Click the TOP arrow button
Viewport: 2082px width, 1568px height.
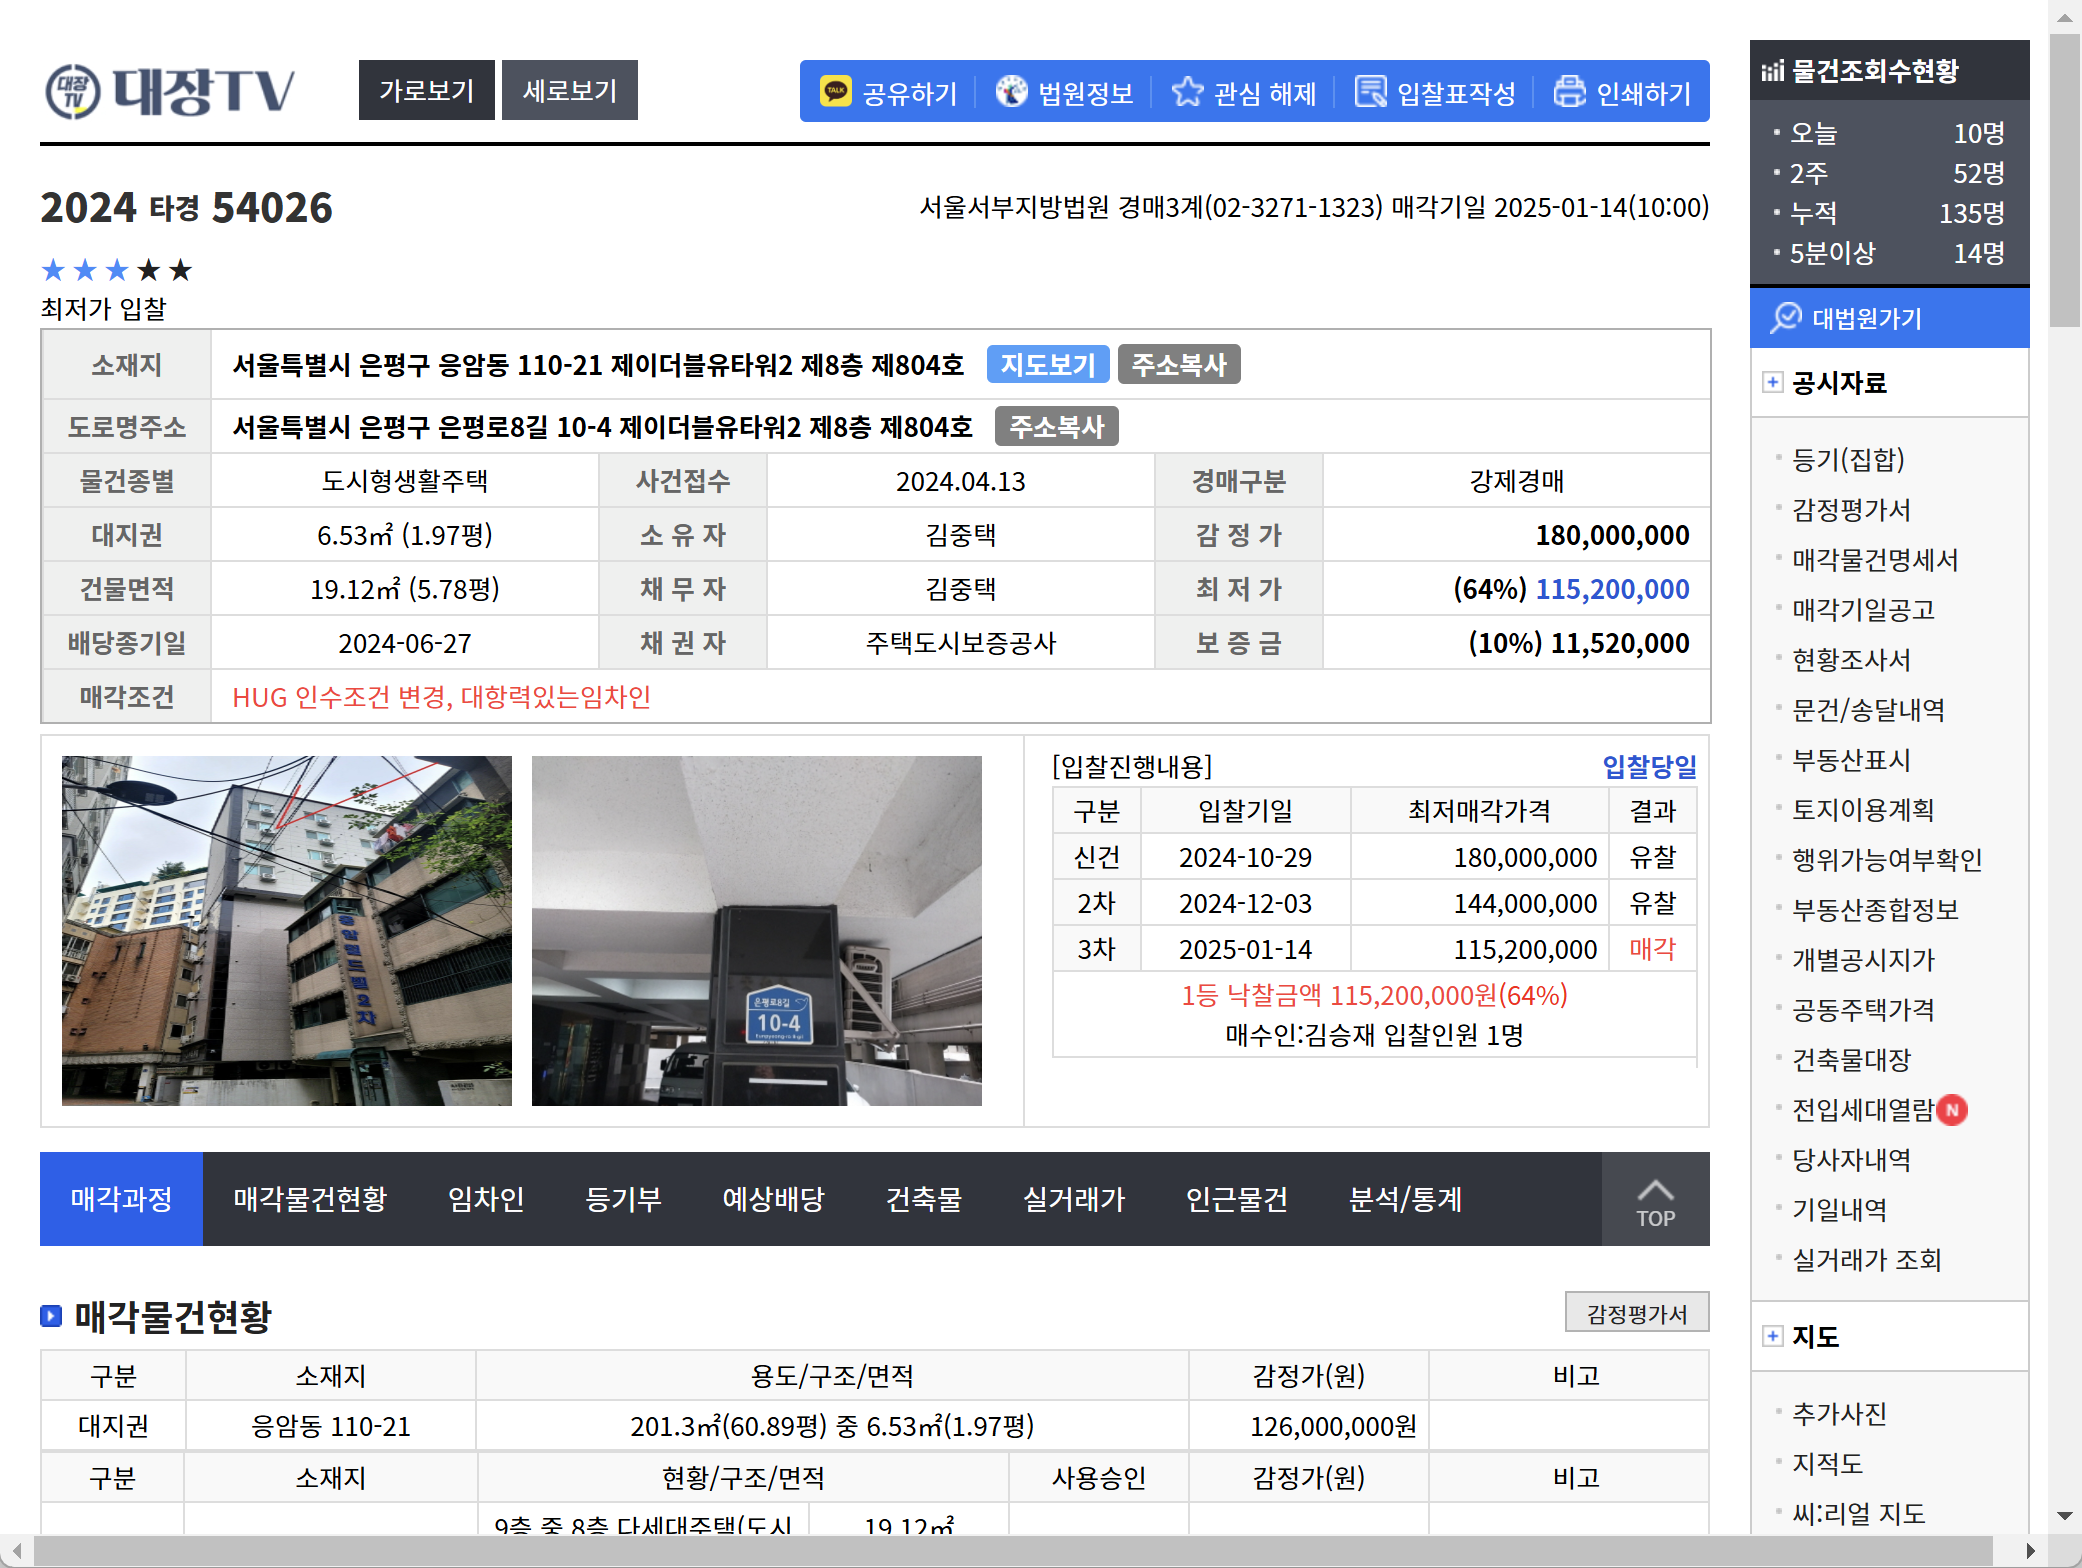1655,1199
